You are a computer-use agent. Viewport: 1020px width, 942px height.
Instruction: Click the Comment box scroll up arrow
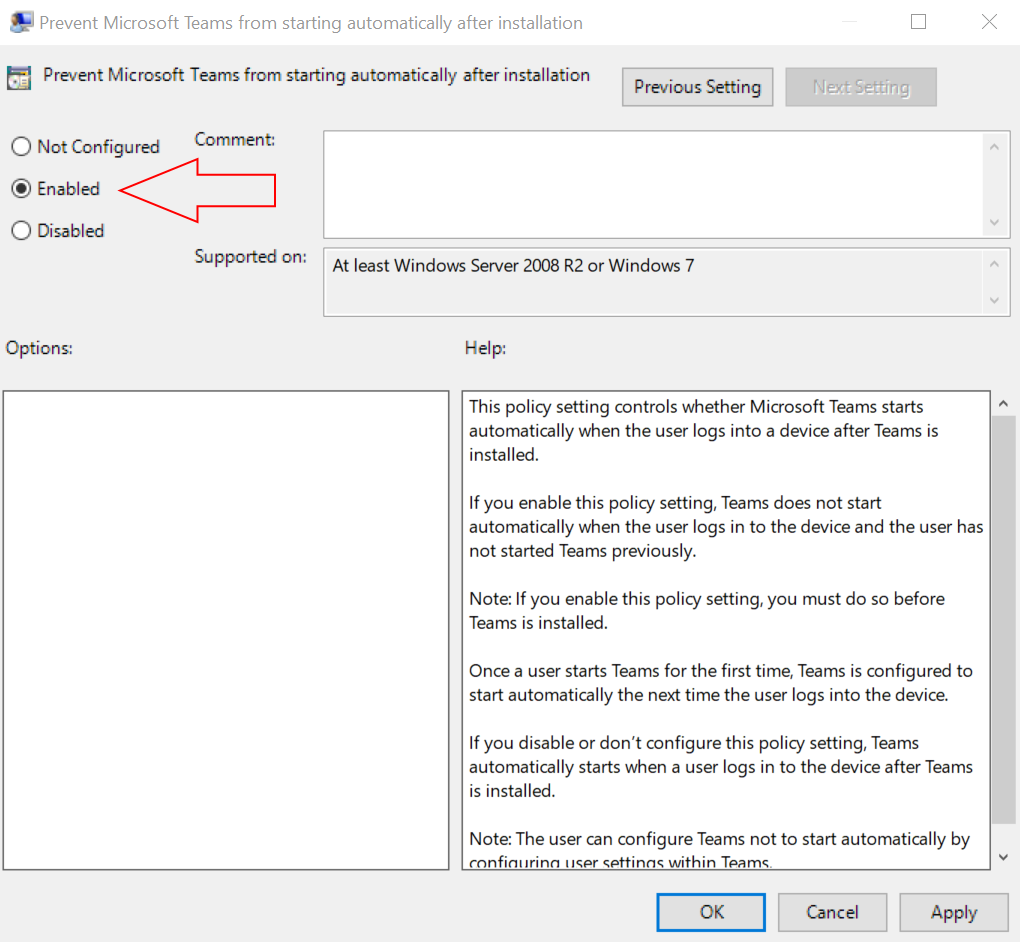click(x=994, y=147)
